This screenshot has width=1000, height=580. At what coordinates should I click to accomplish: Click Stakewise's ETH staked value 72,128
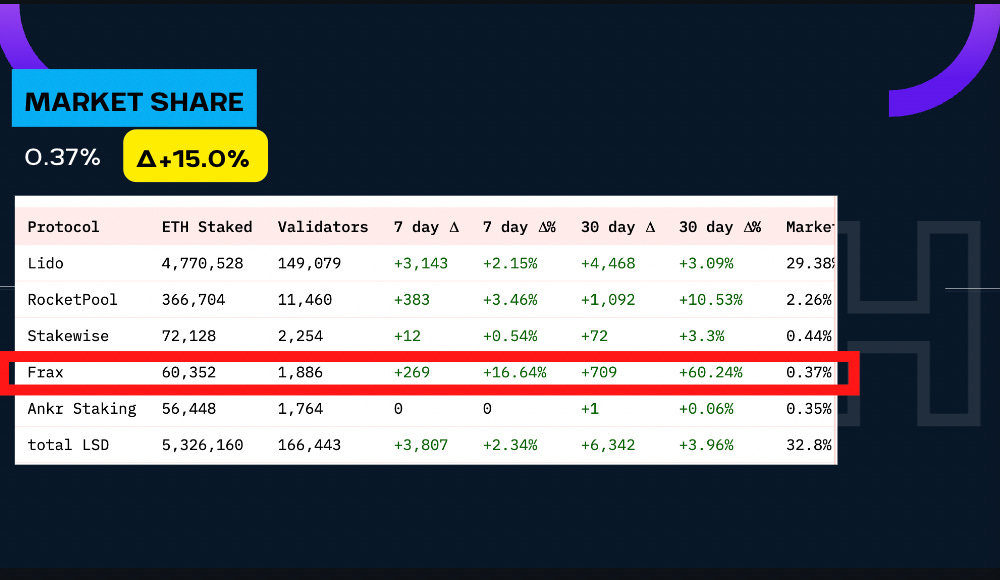pos(189,336)
